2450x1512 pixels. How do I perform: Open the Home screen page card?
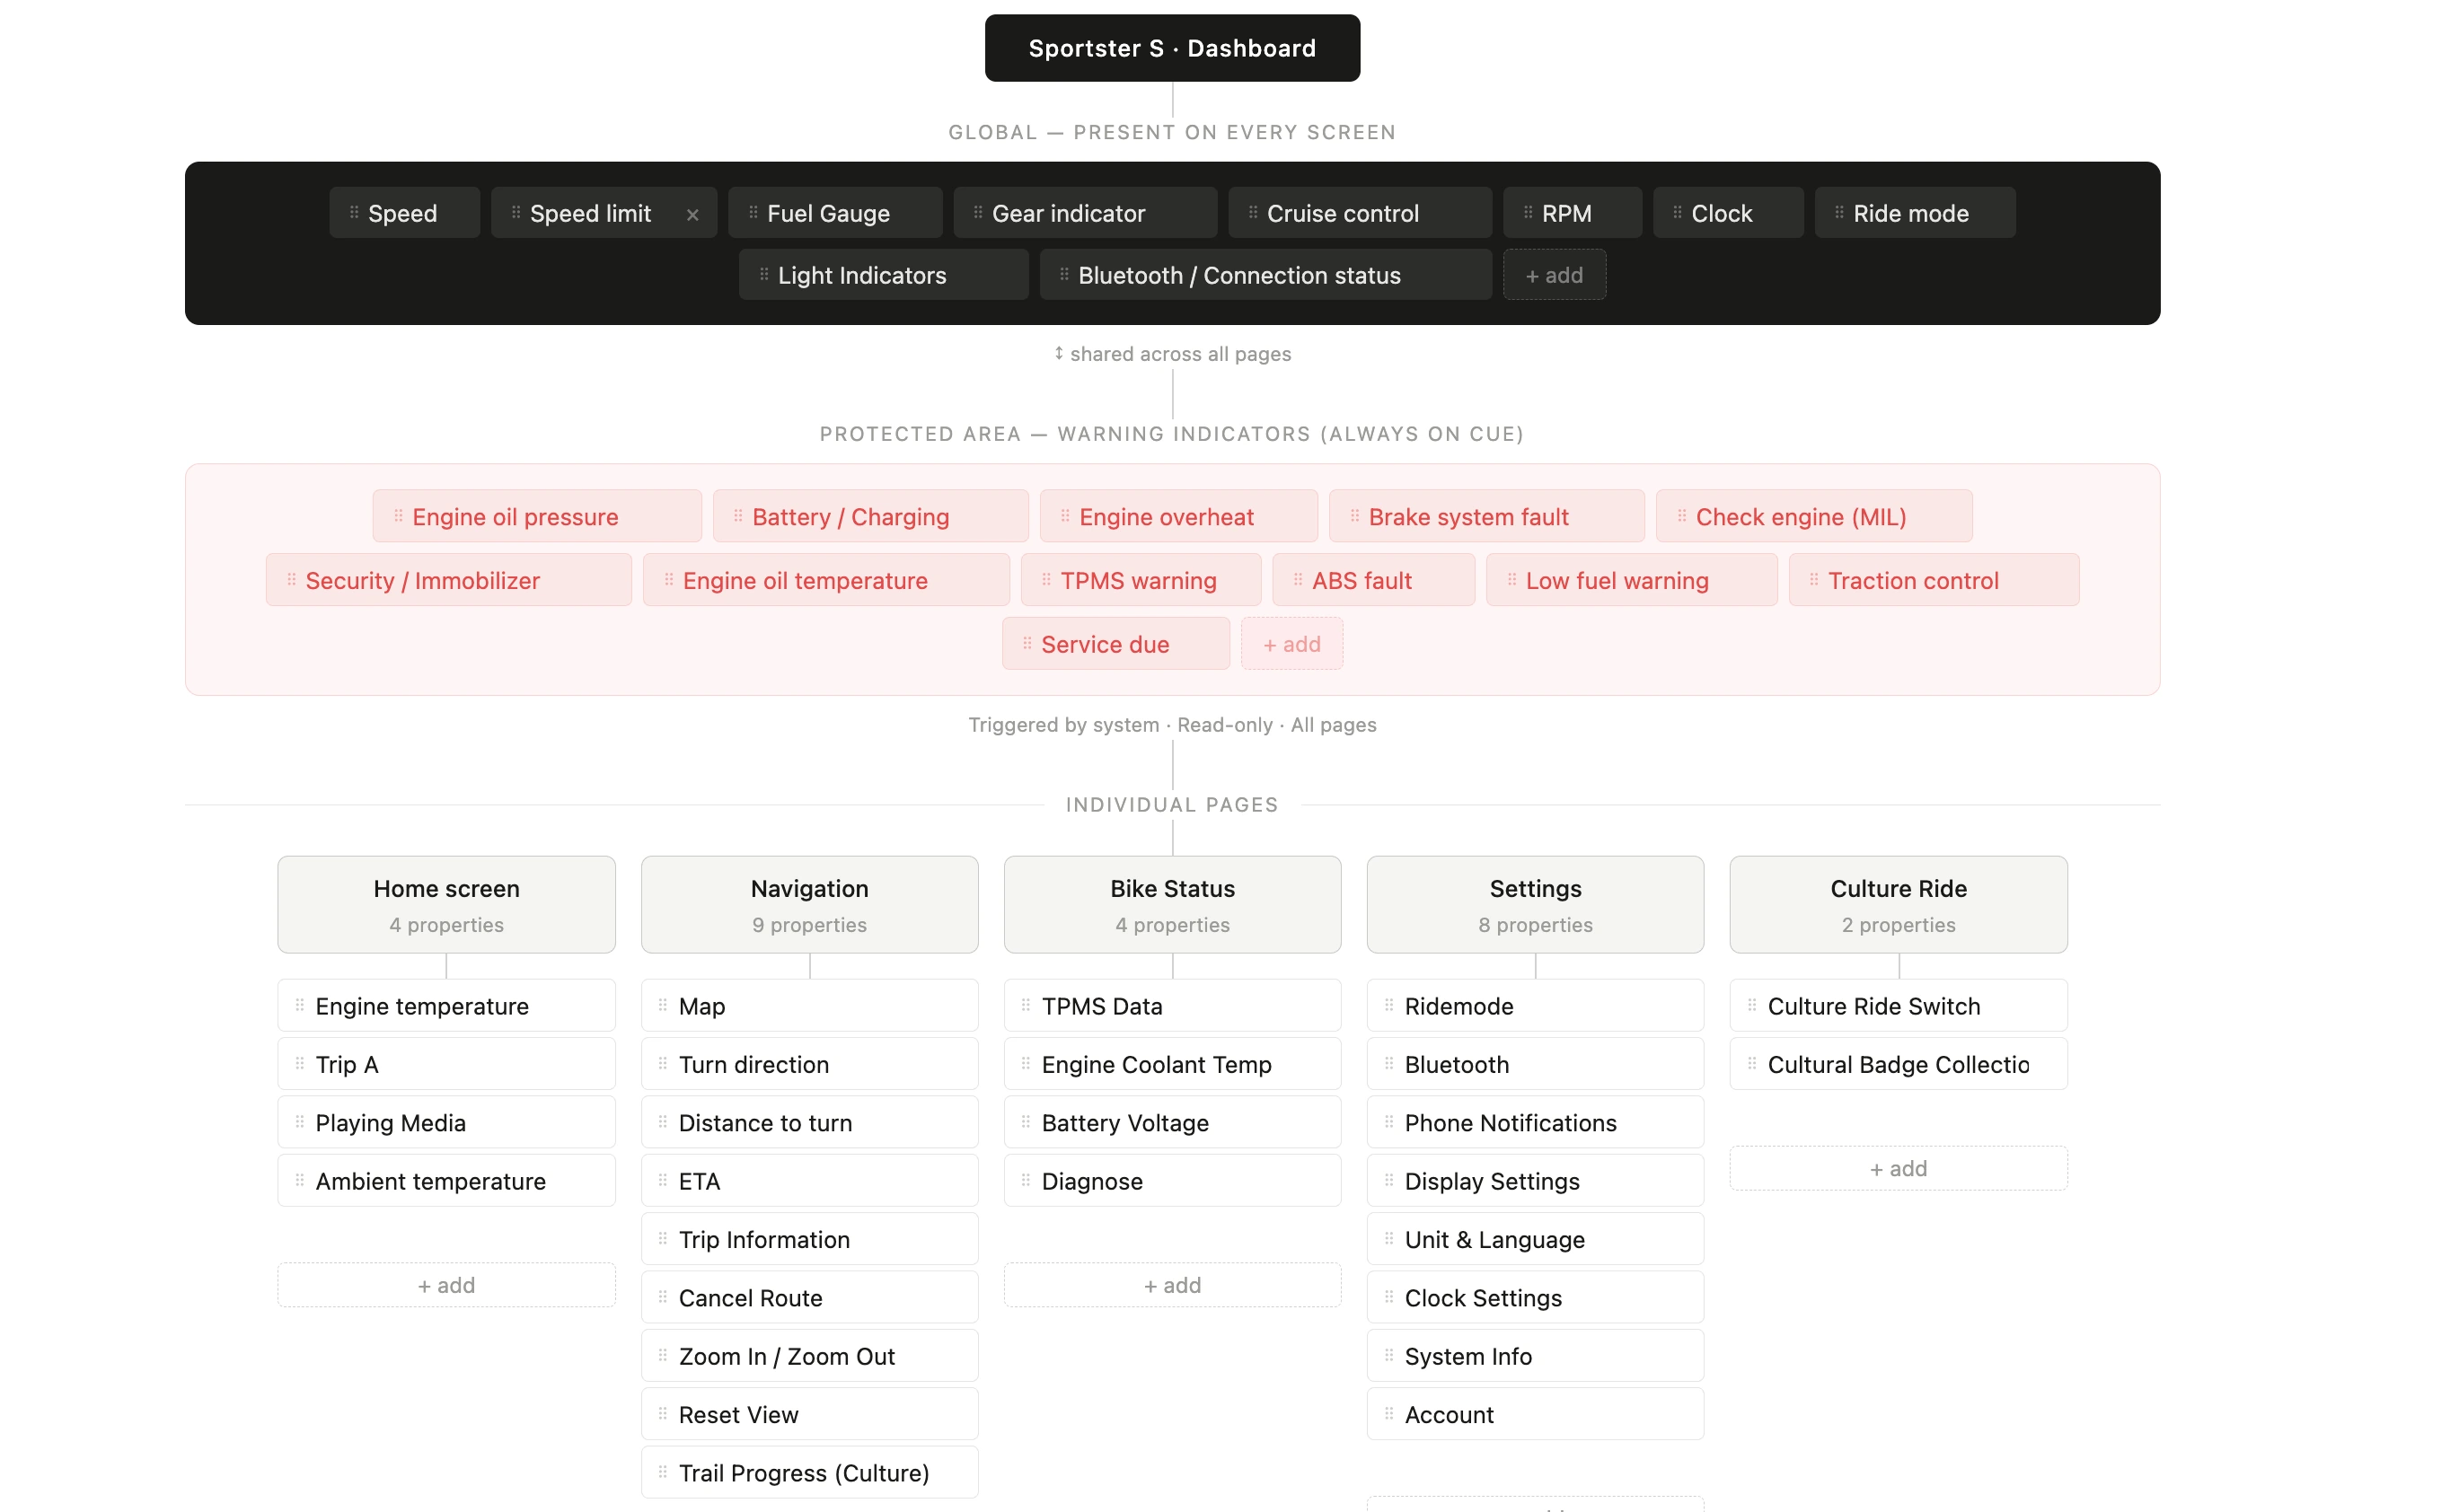(446, 904)
